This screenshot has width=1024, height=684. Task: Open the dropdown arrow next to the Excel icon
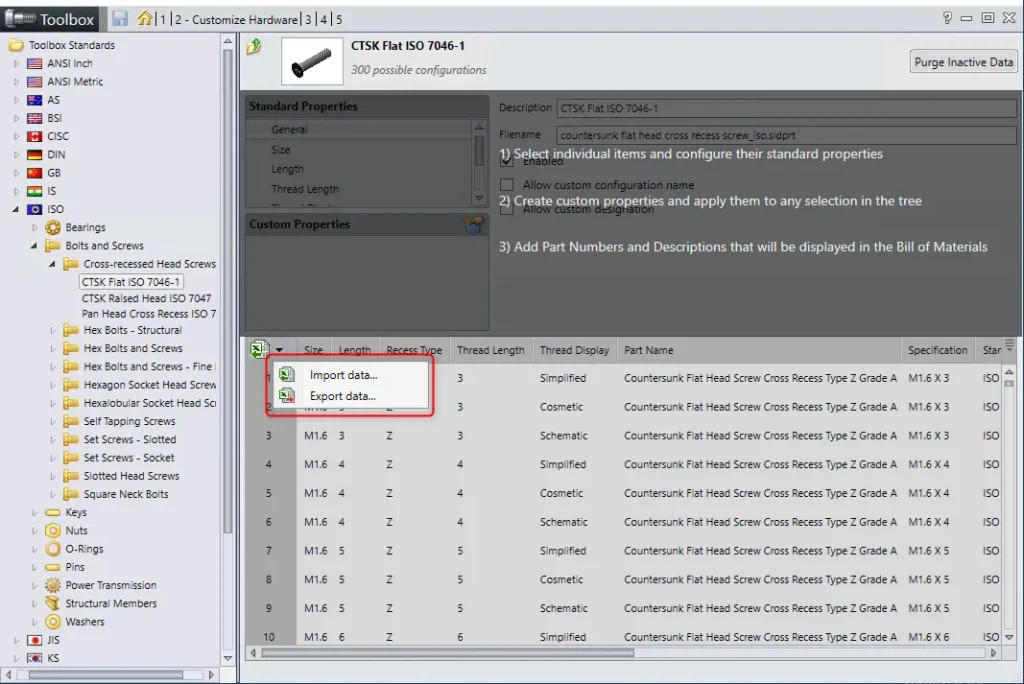coord(280,350)
